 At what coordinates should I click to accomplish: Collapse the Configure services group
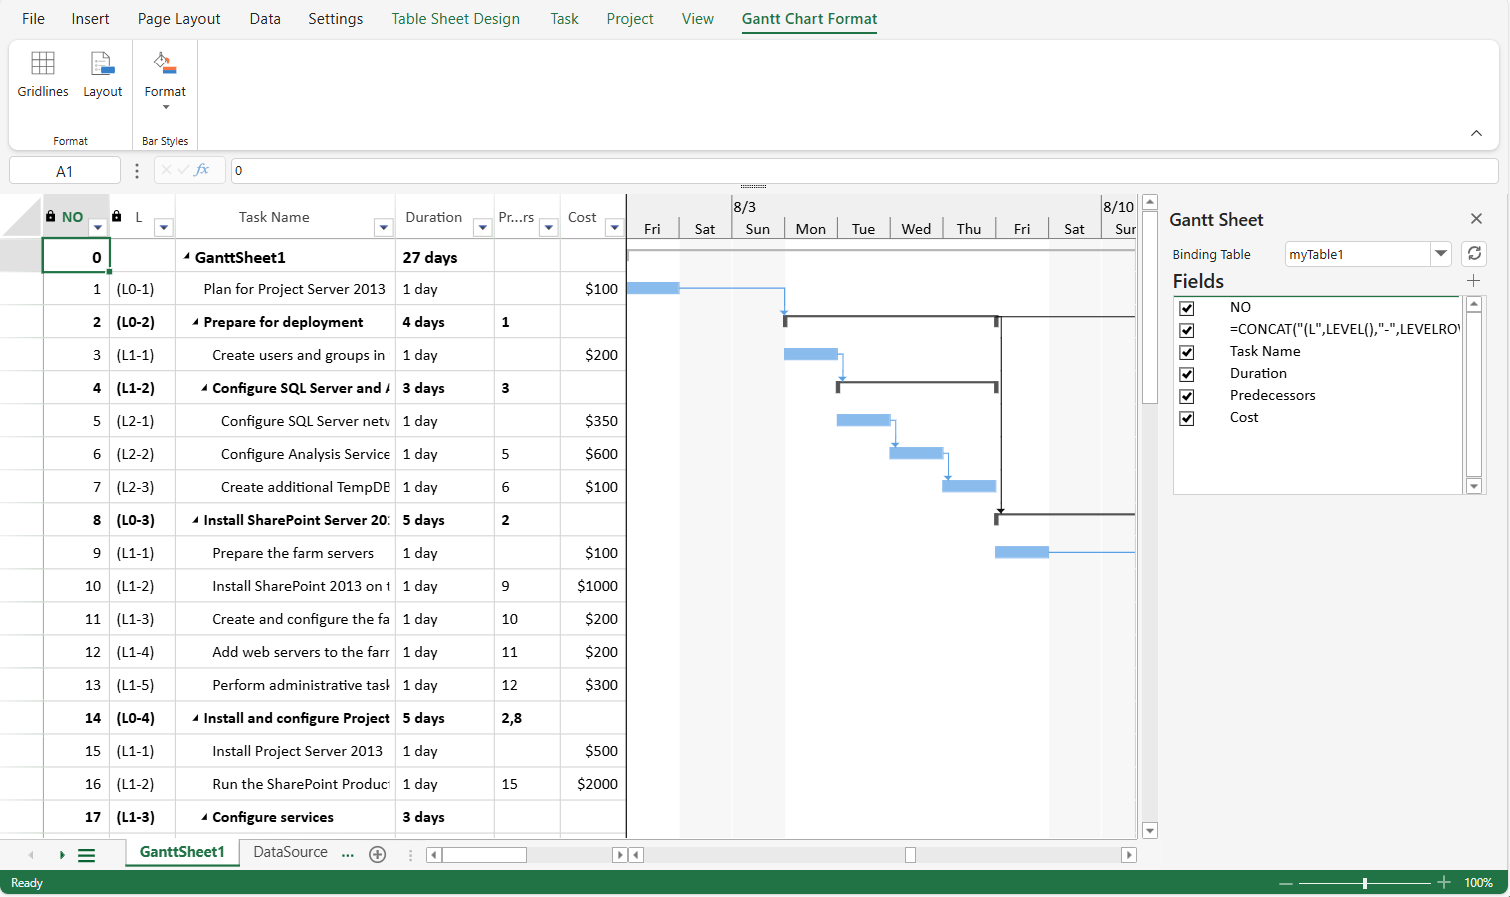tap(205, 817)
